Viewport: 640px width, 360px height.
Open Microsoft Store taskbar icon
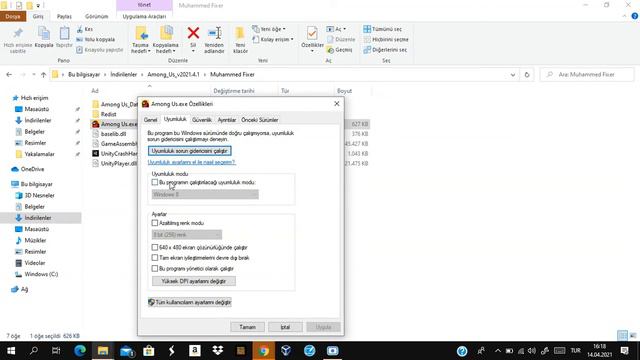click(x=149, y=351)
